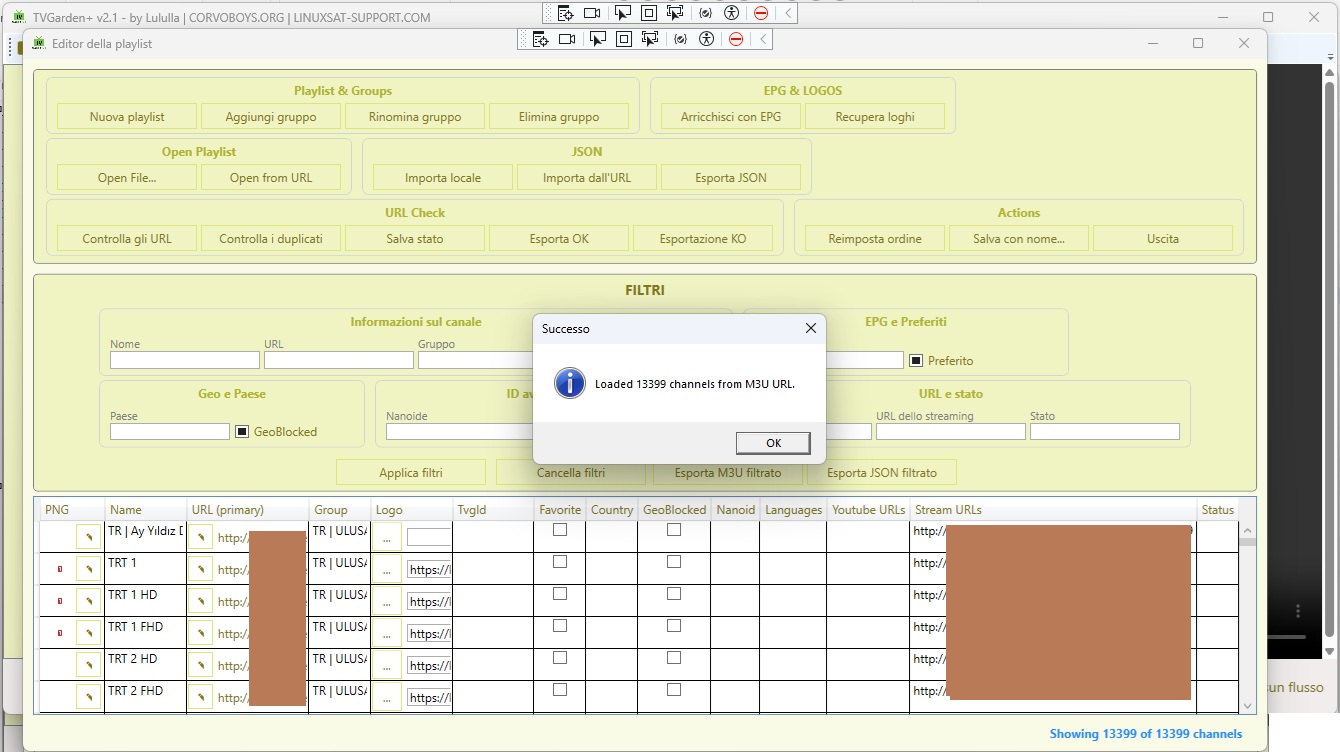The height and width of the screenshot is (752, 1340).
Task: Check GeoBlocked for the TRT 2 HD row
Action: (674, 658)
